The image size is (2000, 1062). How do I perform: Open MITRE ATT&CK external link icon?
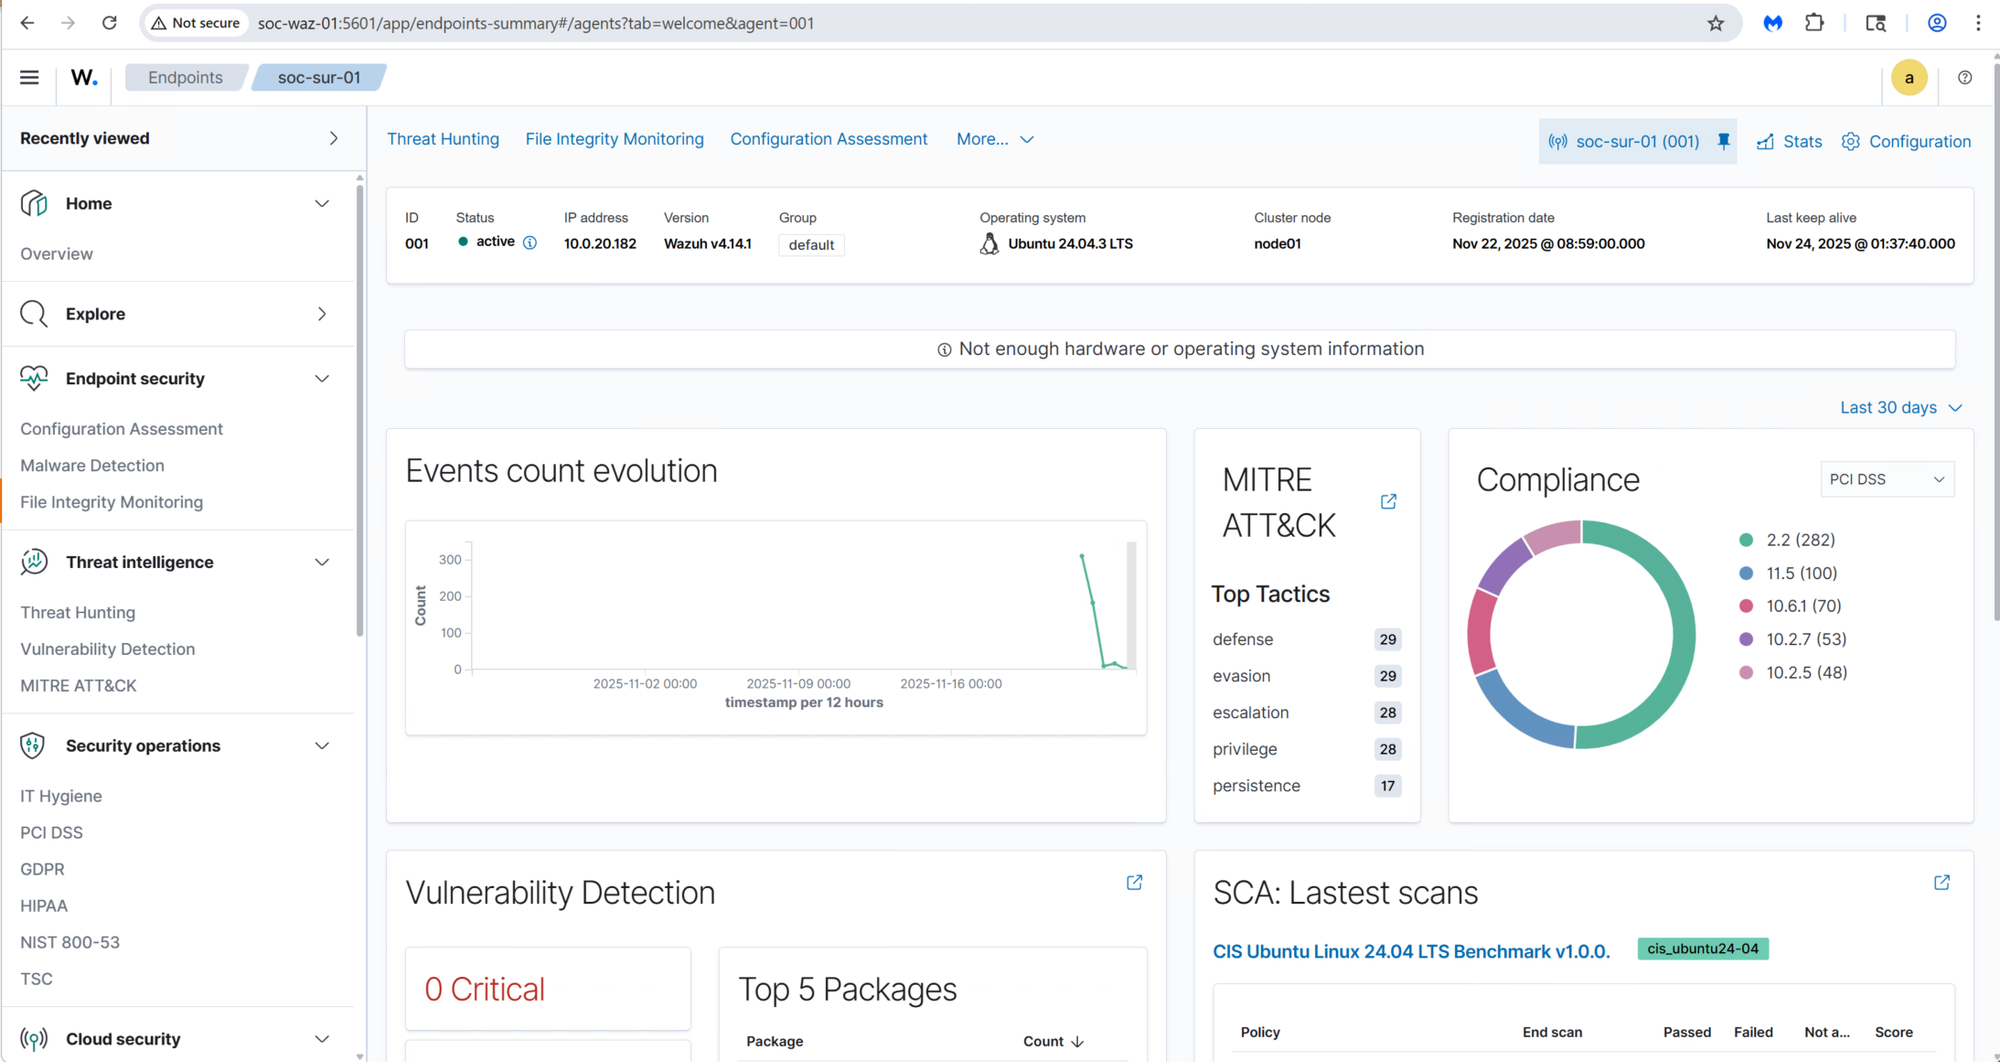coord(1388,502)
